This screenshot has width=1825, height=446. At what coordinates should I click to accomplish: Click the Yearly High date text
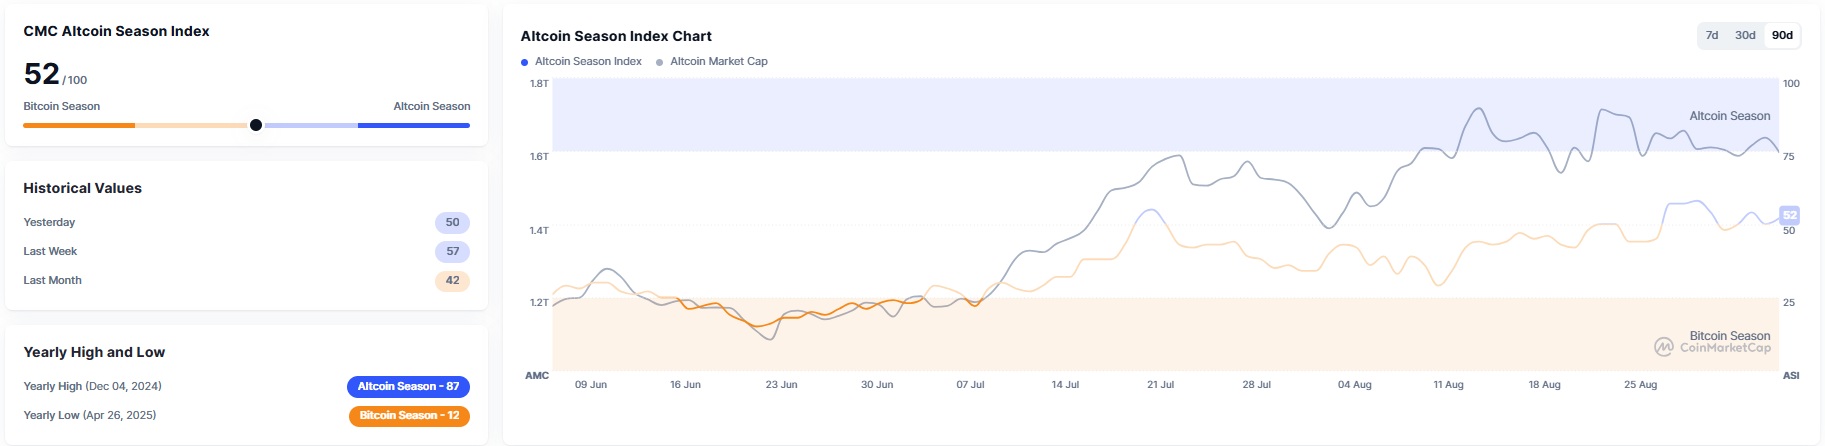click(123, 386)
